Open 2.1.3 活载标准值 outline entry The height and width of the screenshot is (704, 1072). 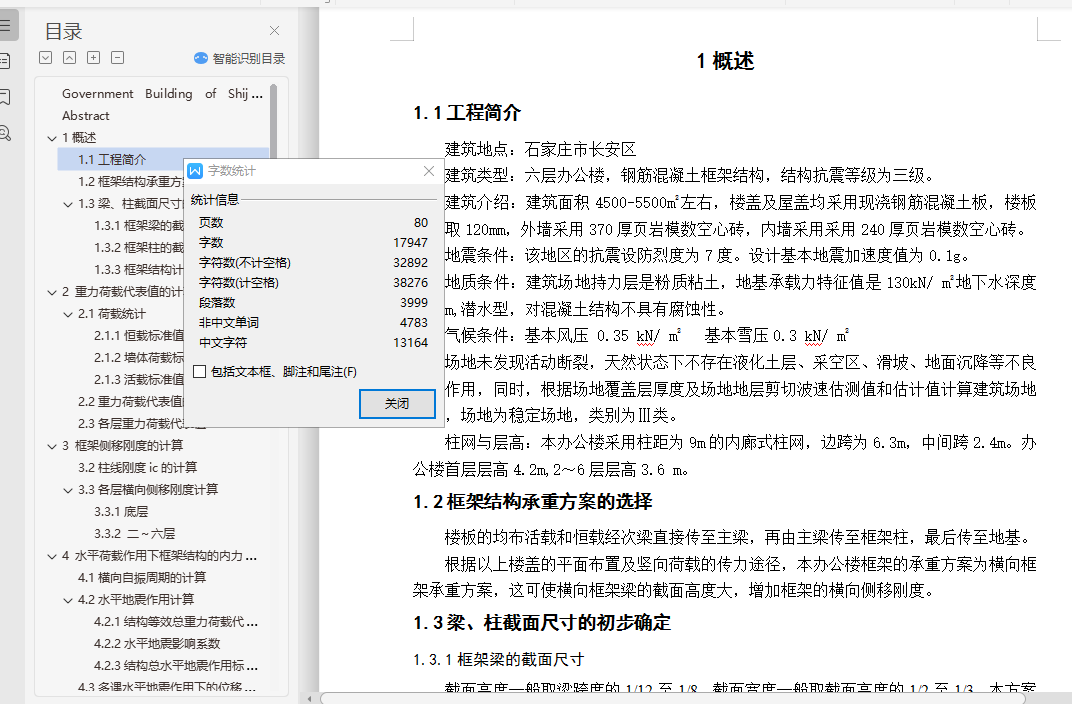[139, 379]
